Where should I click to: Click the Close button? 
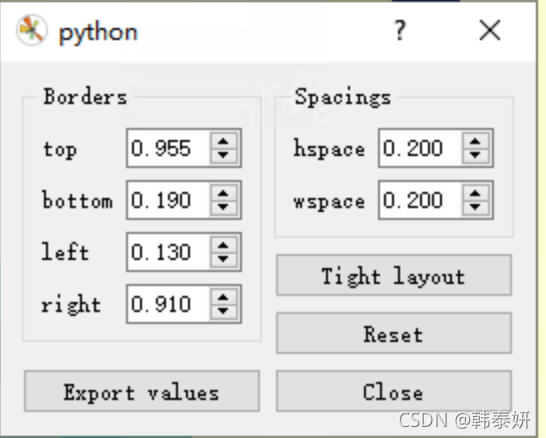[394, 391]
